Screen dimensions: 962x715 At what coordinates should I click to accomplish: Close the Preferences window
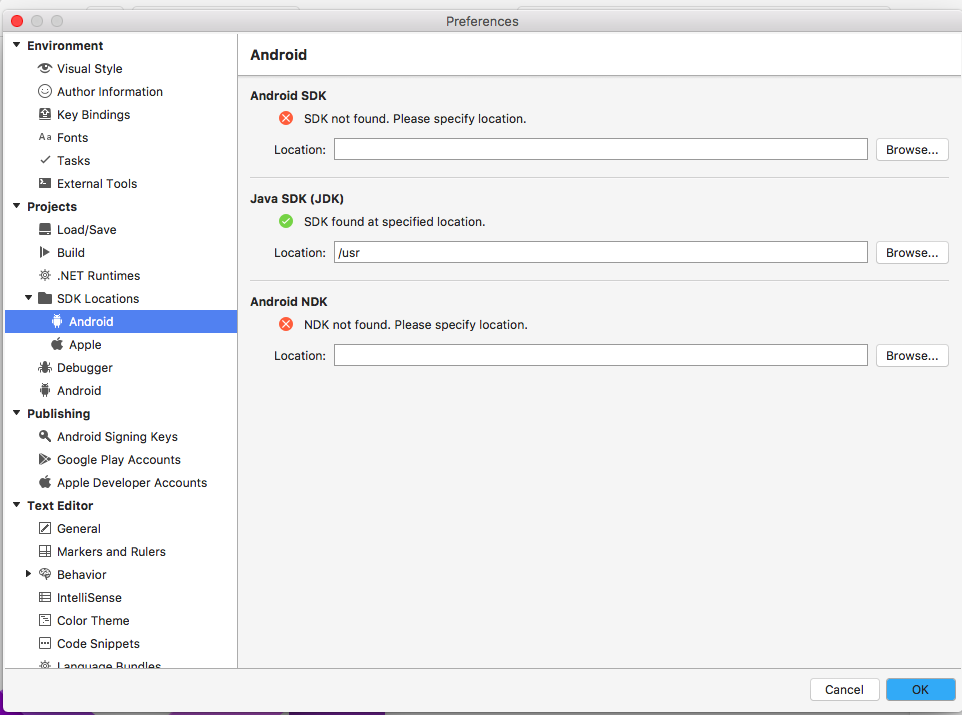click(17, 21)
